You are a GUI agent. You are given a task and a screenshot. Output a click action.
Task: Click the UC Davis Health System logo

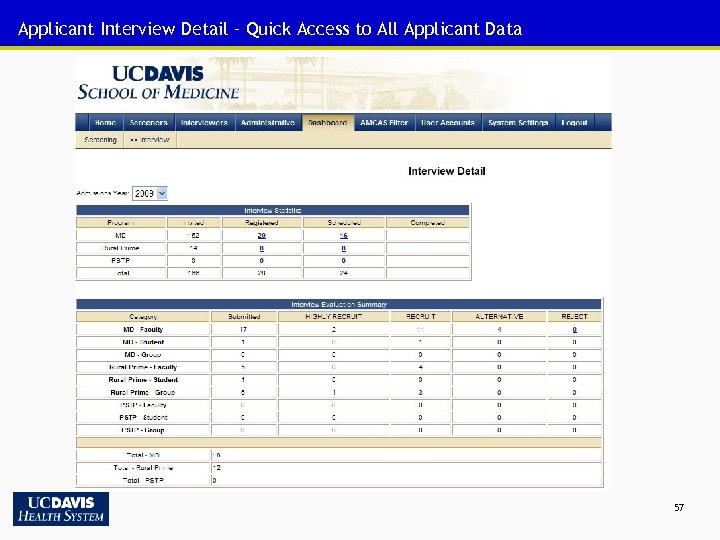(61, 509)
